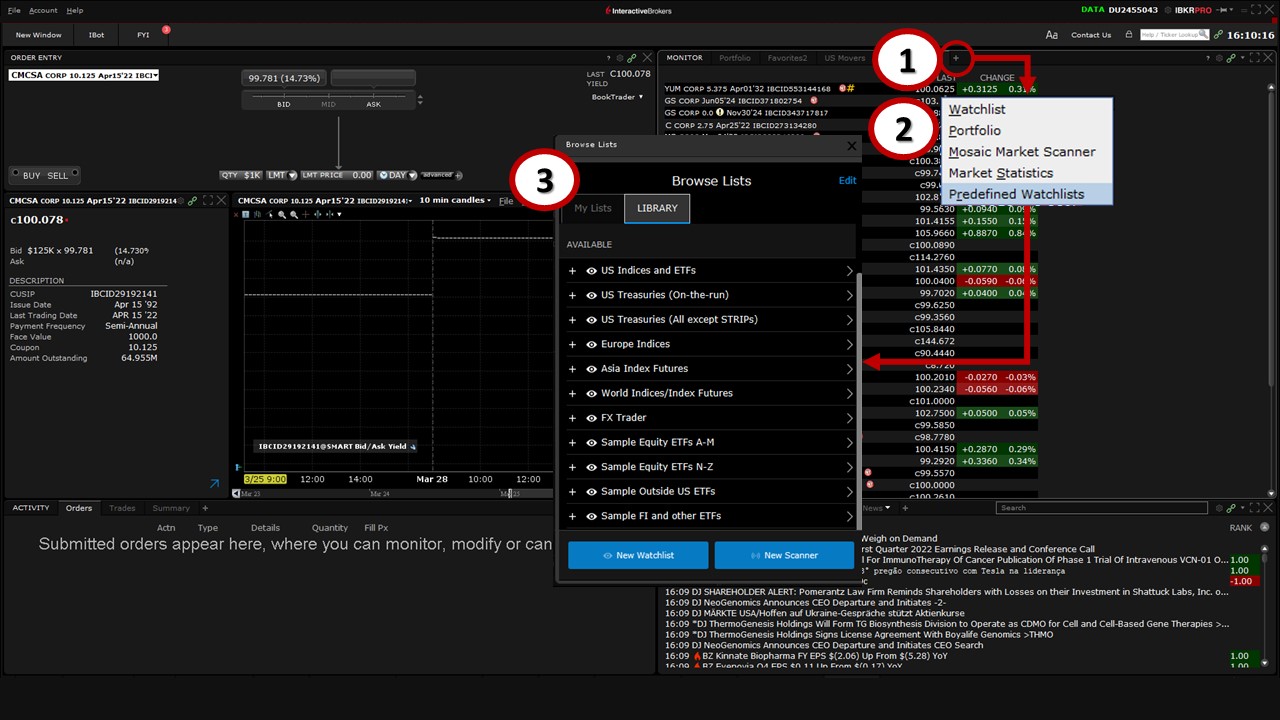Click the font size Aa icon

1051,35
